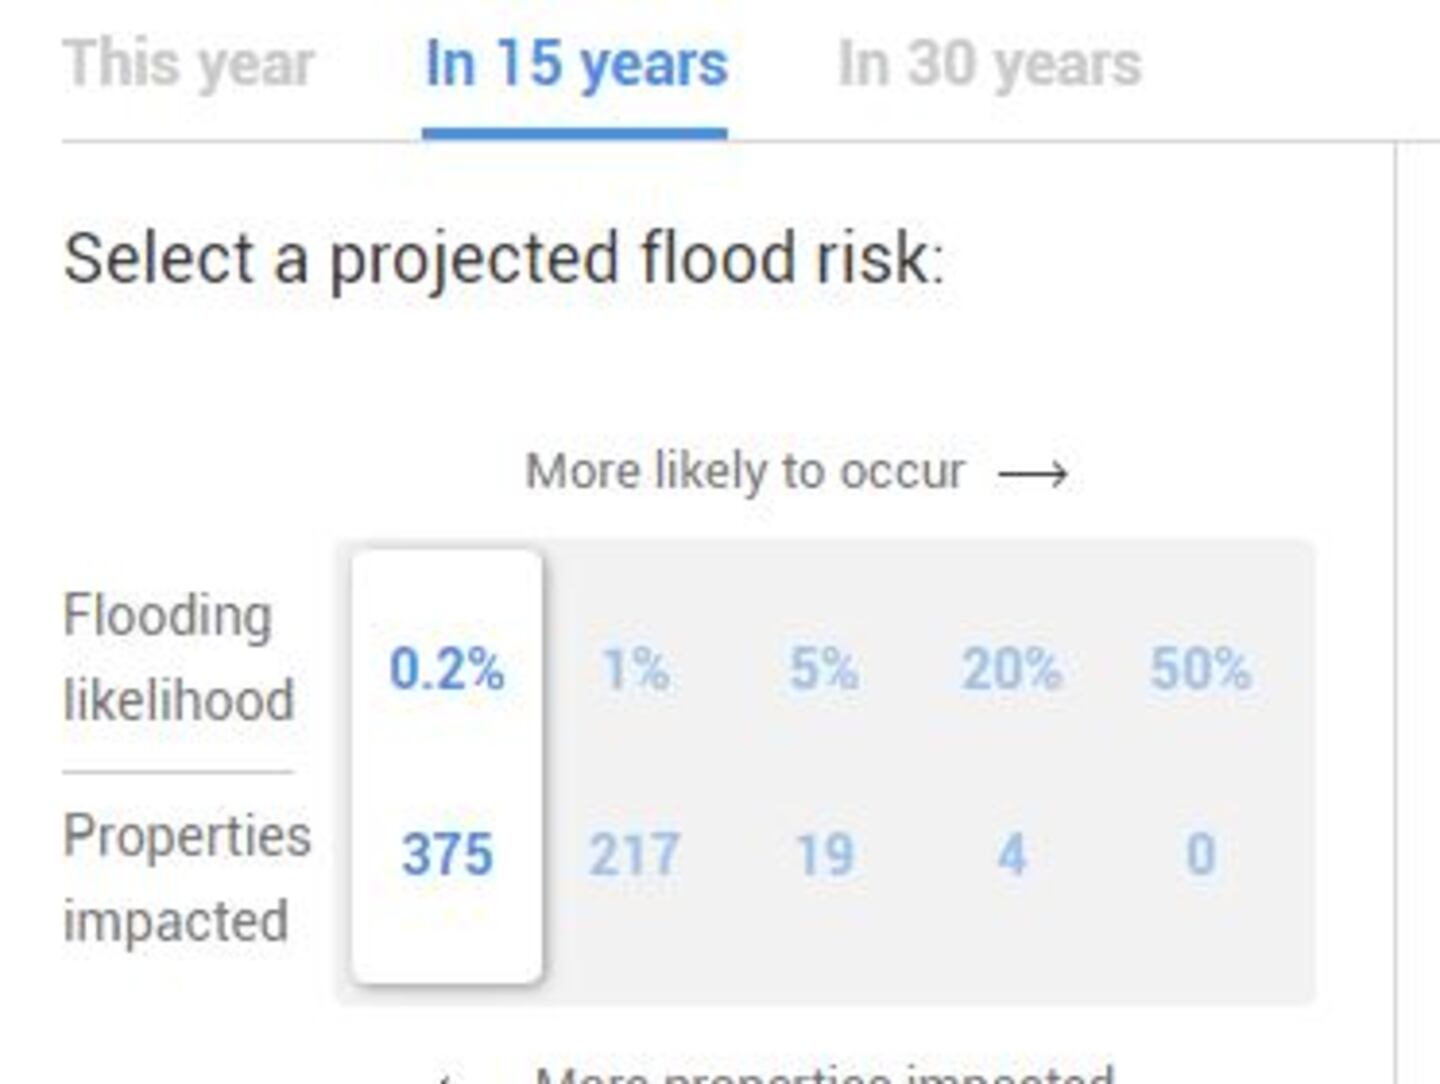Click the 0 properties impacted value
Screen dimensions: 1440x1084
1200,855
